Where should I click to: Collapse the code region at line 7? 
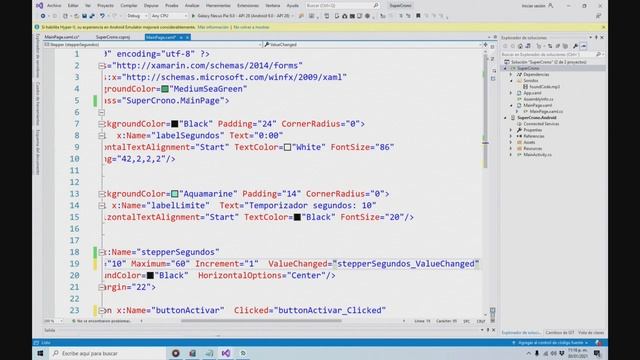pos(101,124)
